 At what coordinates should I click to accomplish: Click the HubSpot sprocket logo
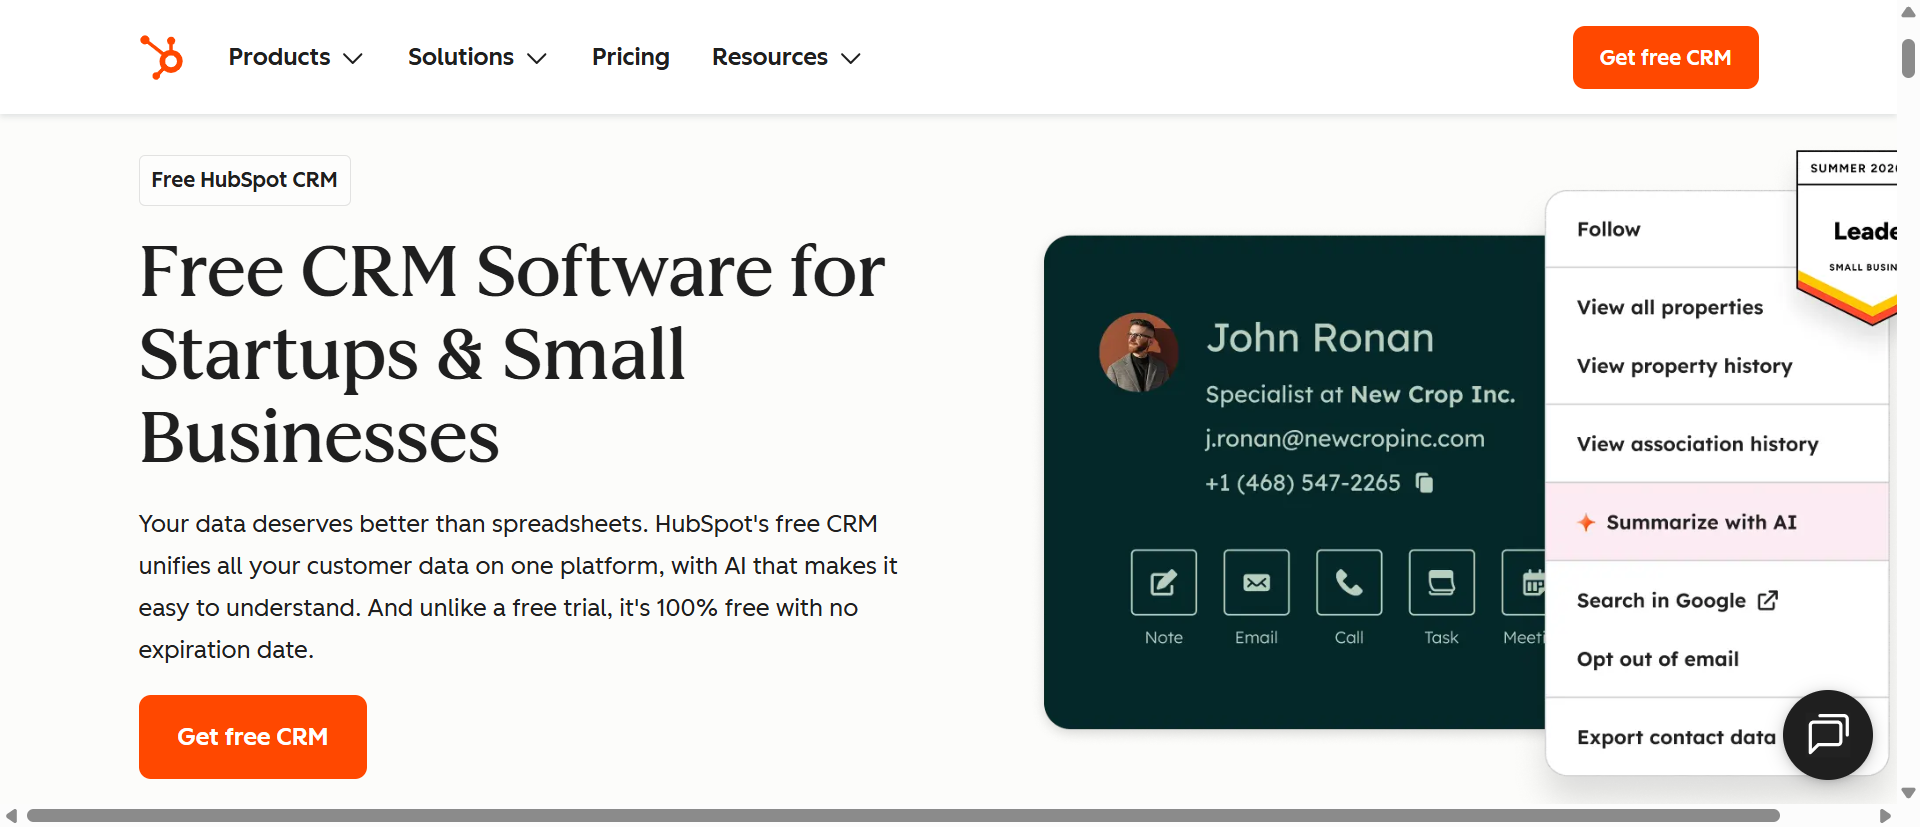click(x=161, y=57)
